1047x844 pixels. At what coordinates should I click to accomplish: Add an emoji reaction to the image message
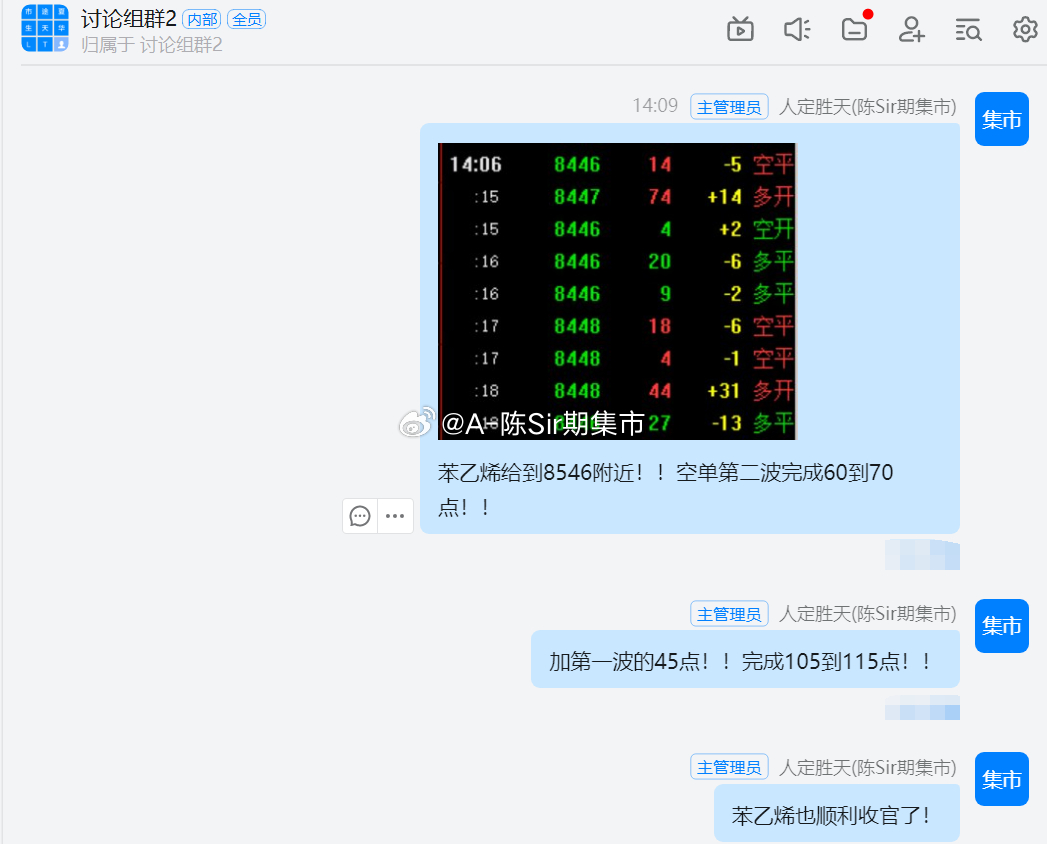point(360,516)
